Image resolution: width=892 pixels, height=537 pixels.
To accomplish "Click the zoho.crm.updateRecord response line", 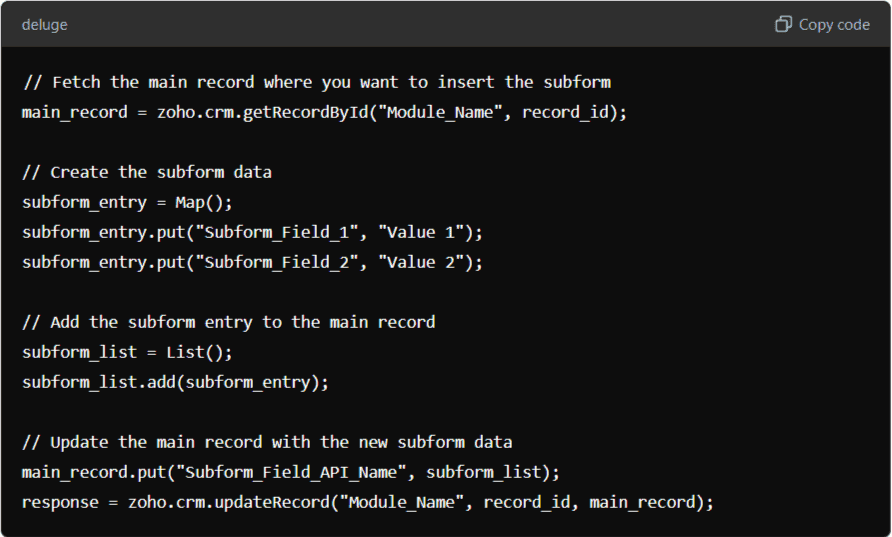I will pyautogui.click(x=367, y=503).
